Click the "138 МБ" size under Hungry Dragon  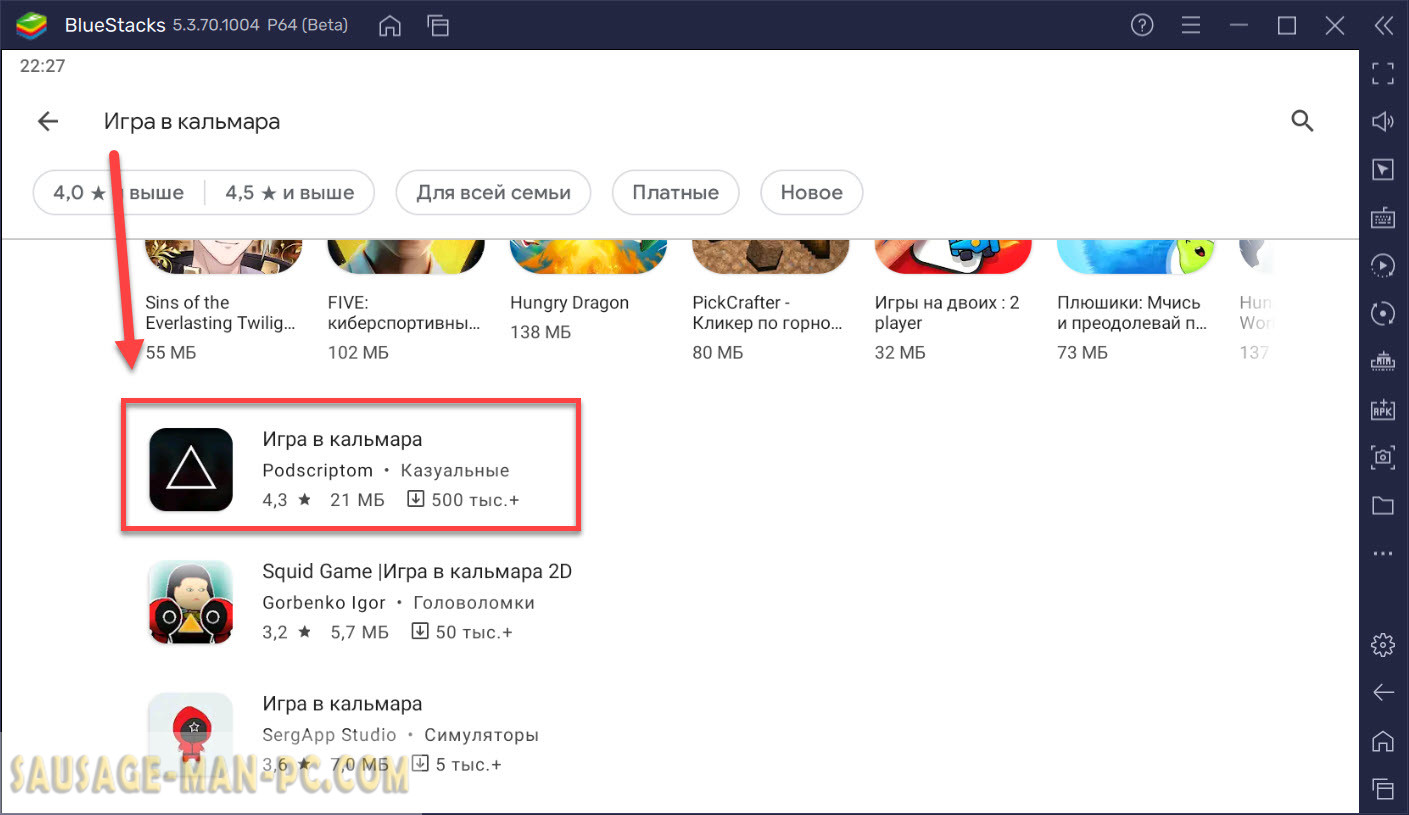tap(540, 331)
